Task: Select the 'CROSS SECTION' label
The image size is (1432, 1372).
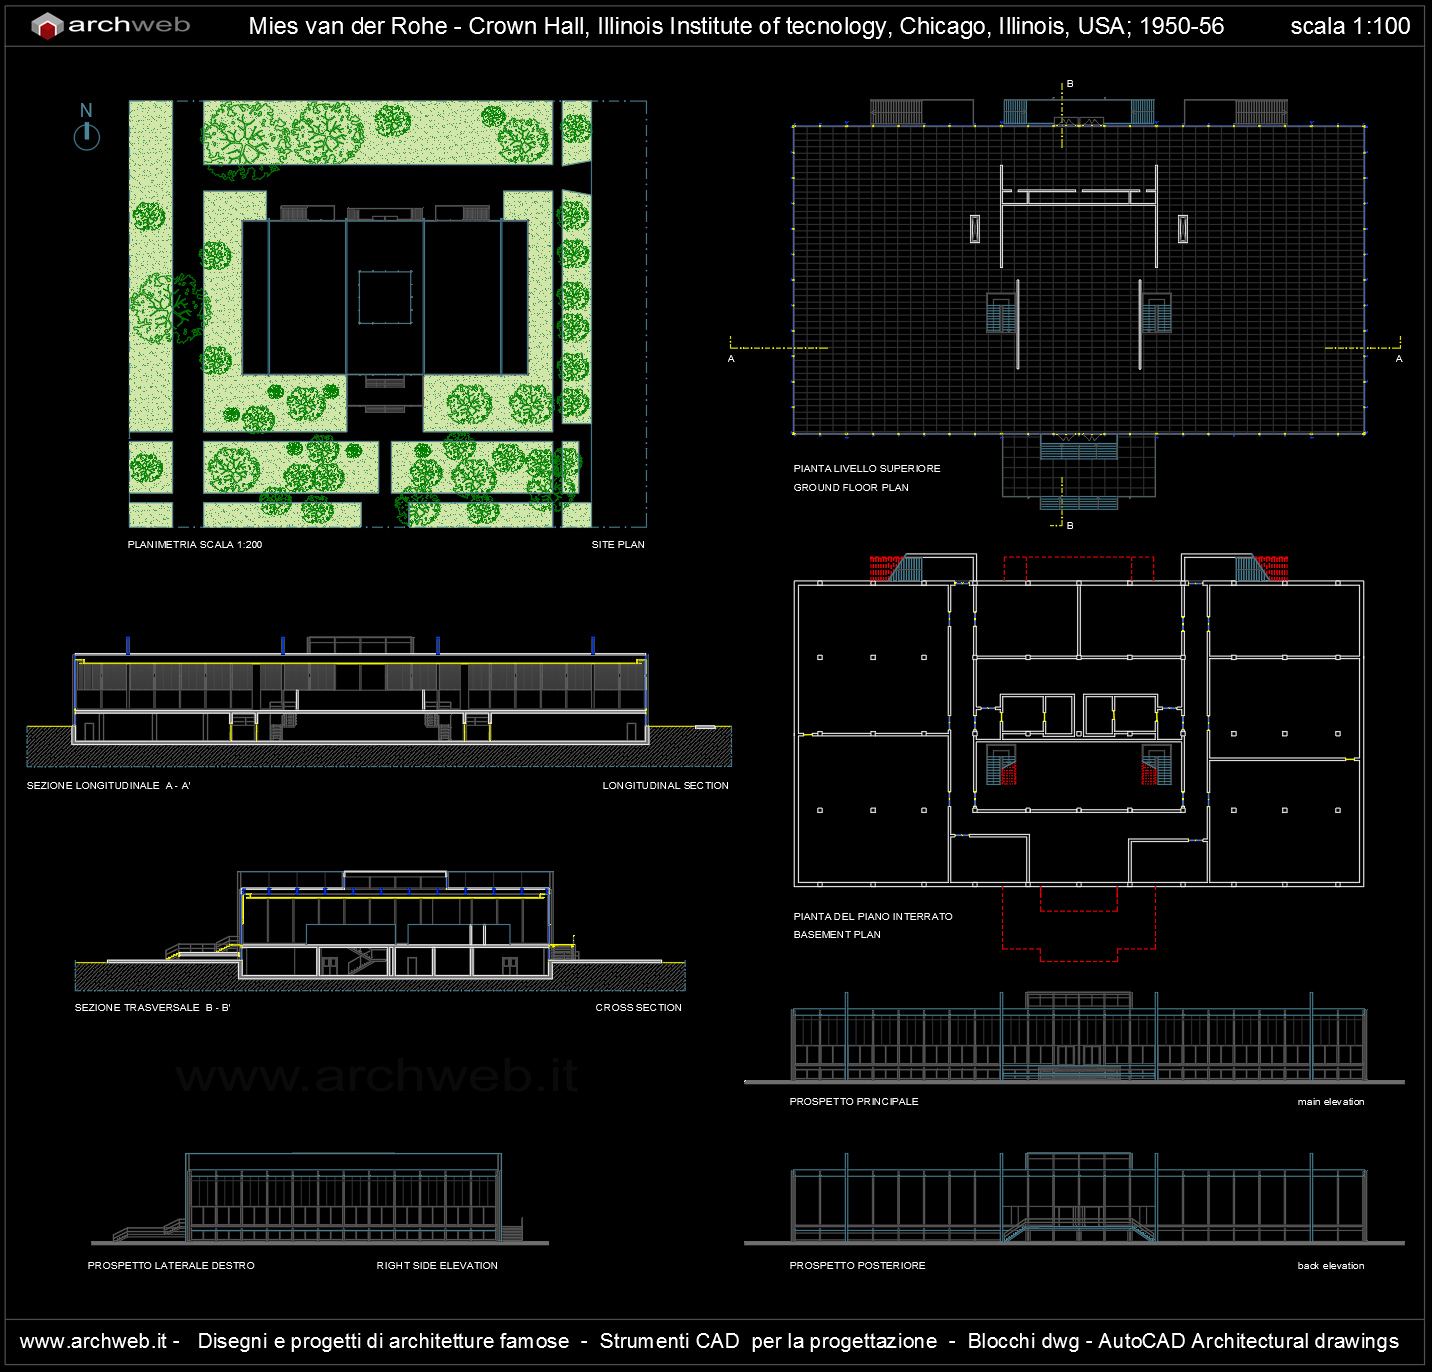Action: [x=639, y=1008]
